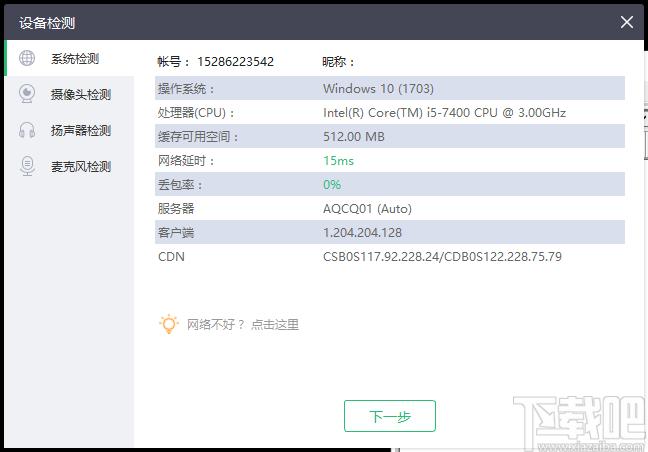648x452 pixels.
Task: Click the AQCQ01 (Auto) server value
Action: tap(367, 209)
